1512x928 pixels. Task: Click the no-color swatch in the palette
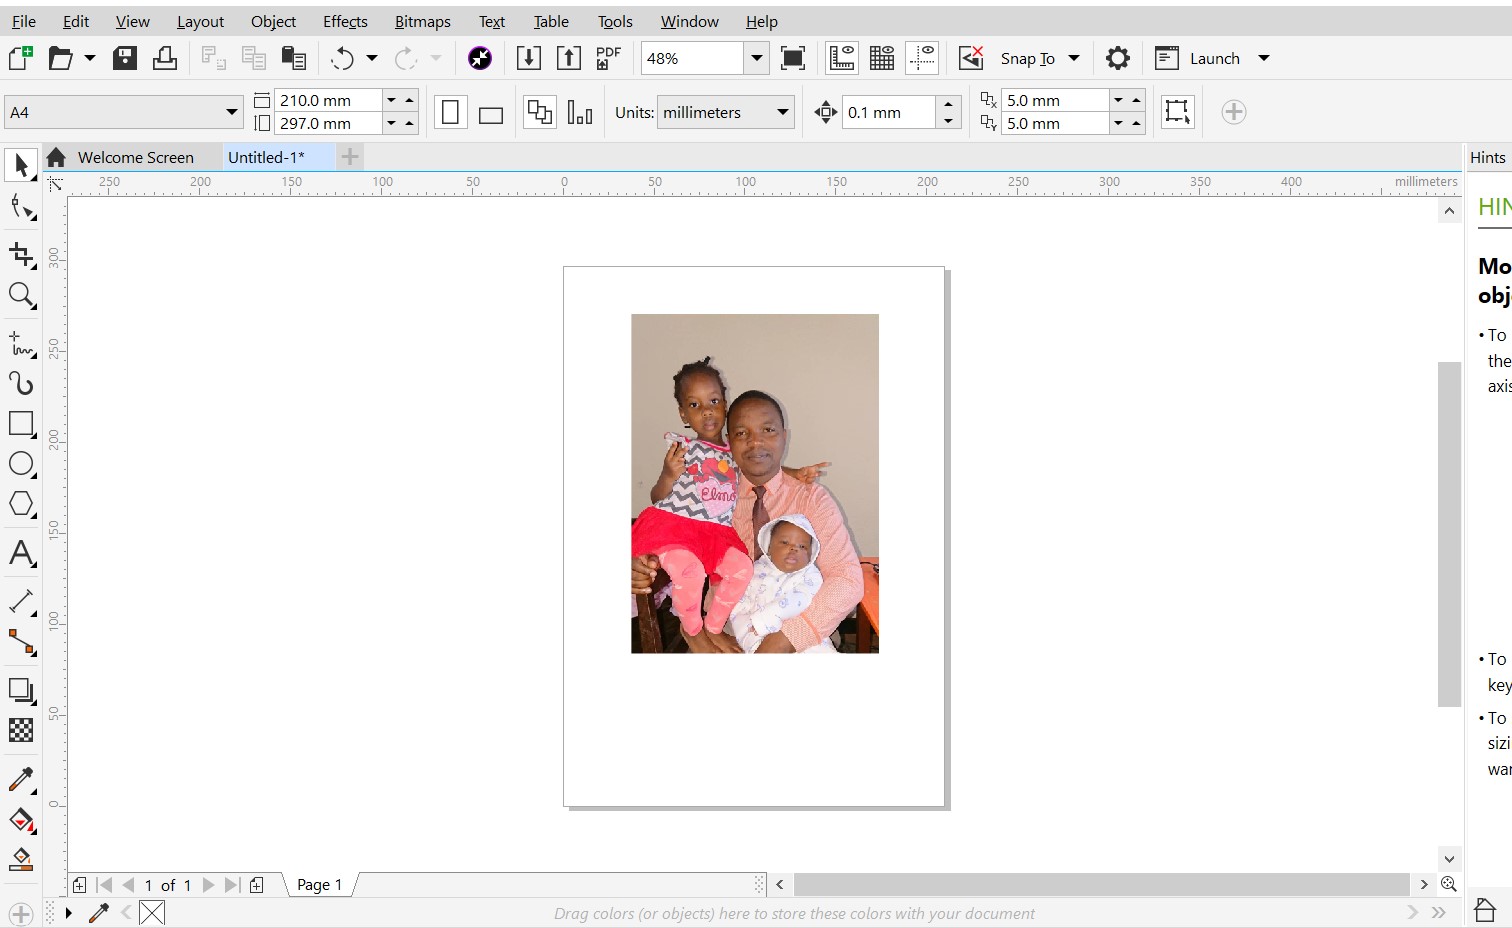tap(152, 912)
